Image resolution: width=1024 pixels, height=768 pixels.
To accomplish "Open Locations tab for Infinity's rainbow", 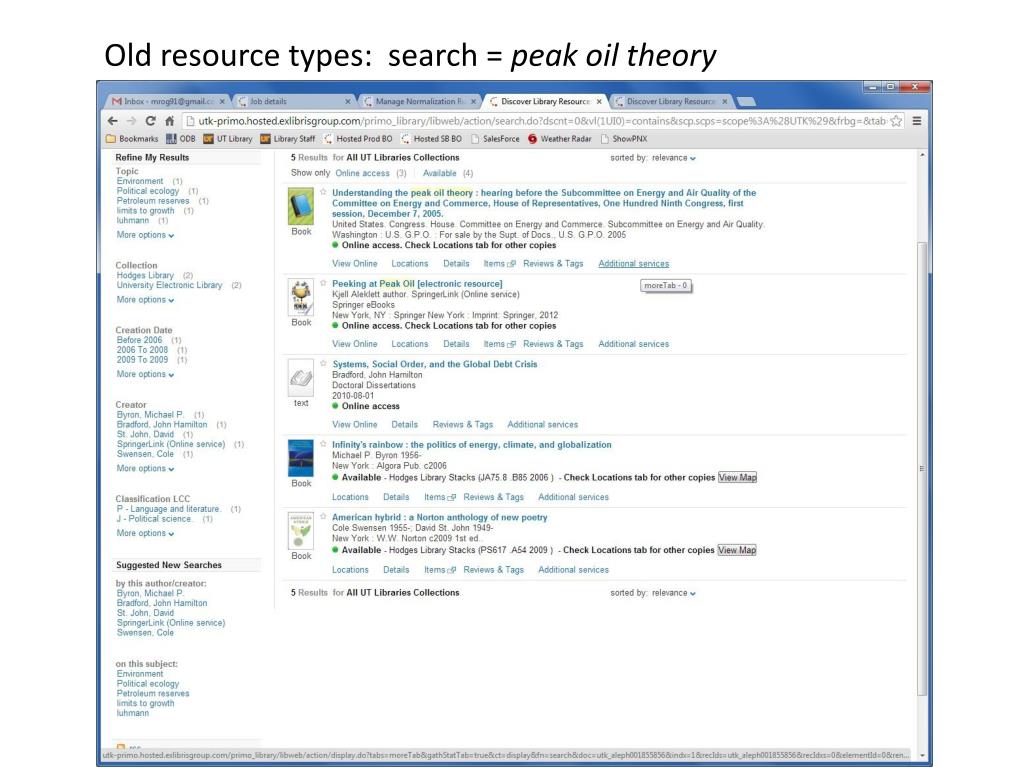I will (350, 497).
